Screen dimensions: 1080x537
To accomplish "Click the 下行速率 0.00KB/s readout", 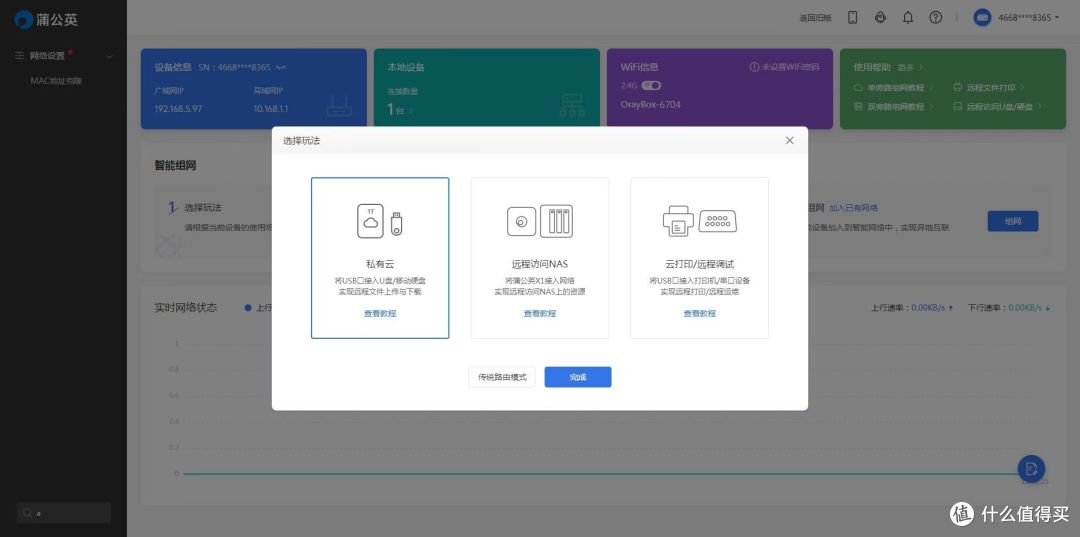I will coord(1009,308).
